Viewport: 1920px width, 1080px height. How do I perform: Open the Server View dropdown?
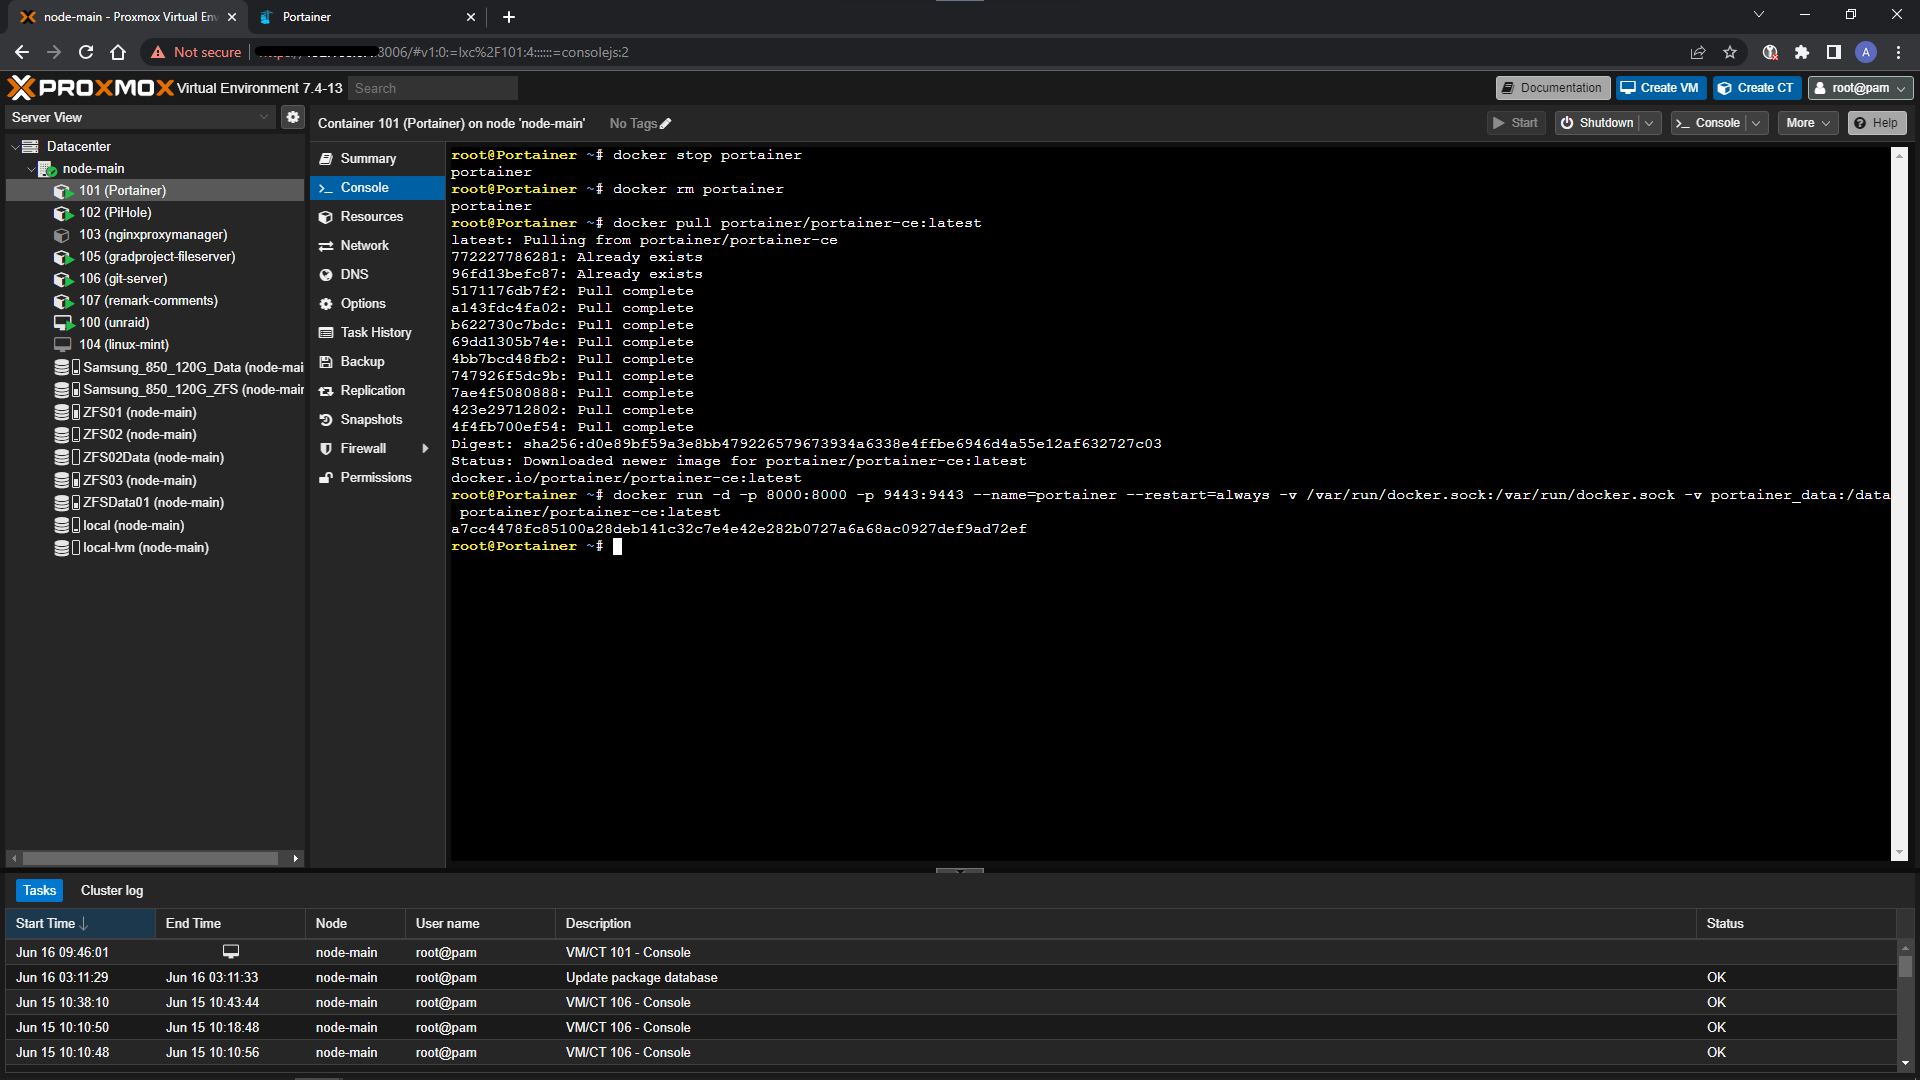[x=139, y=117]
